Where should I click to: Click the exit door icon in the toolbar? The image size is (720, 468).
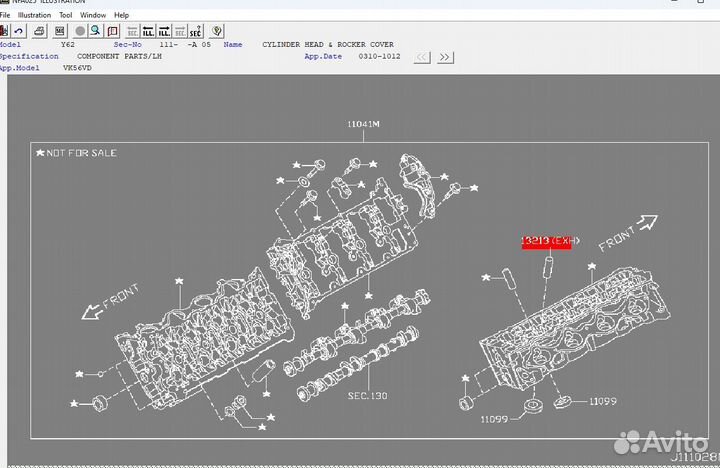click(x=4, y=31)
